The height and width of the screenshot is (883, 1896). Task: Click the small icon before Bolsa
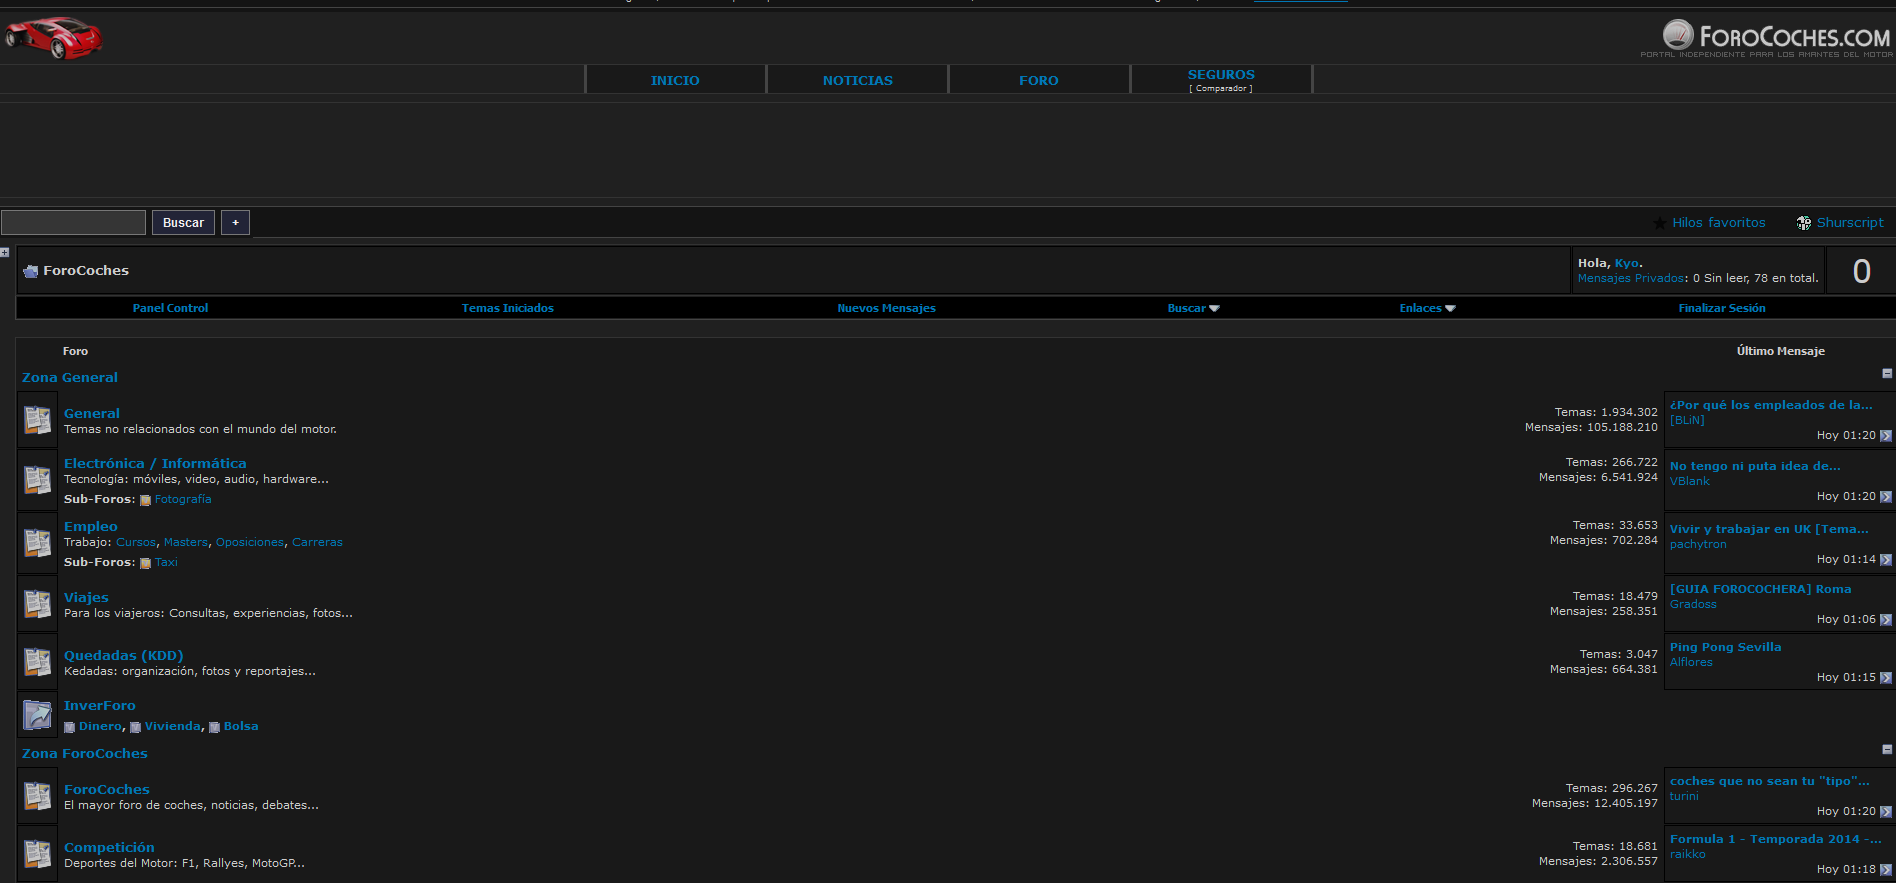(214, 727)
